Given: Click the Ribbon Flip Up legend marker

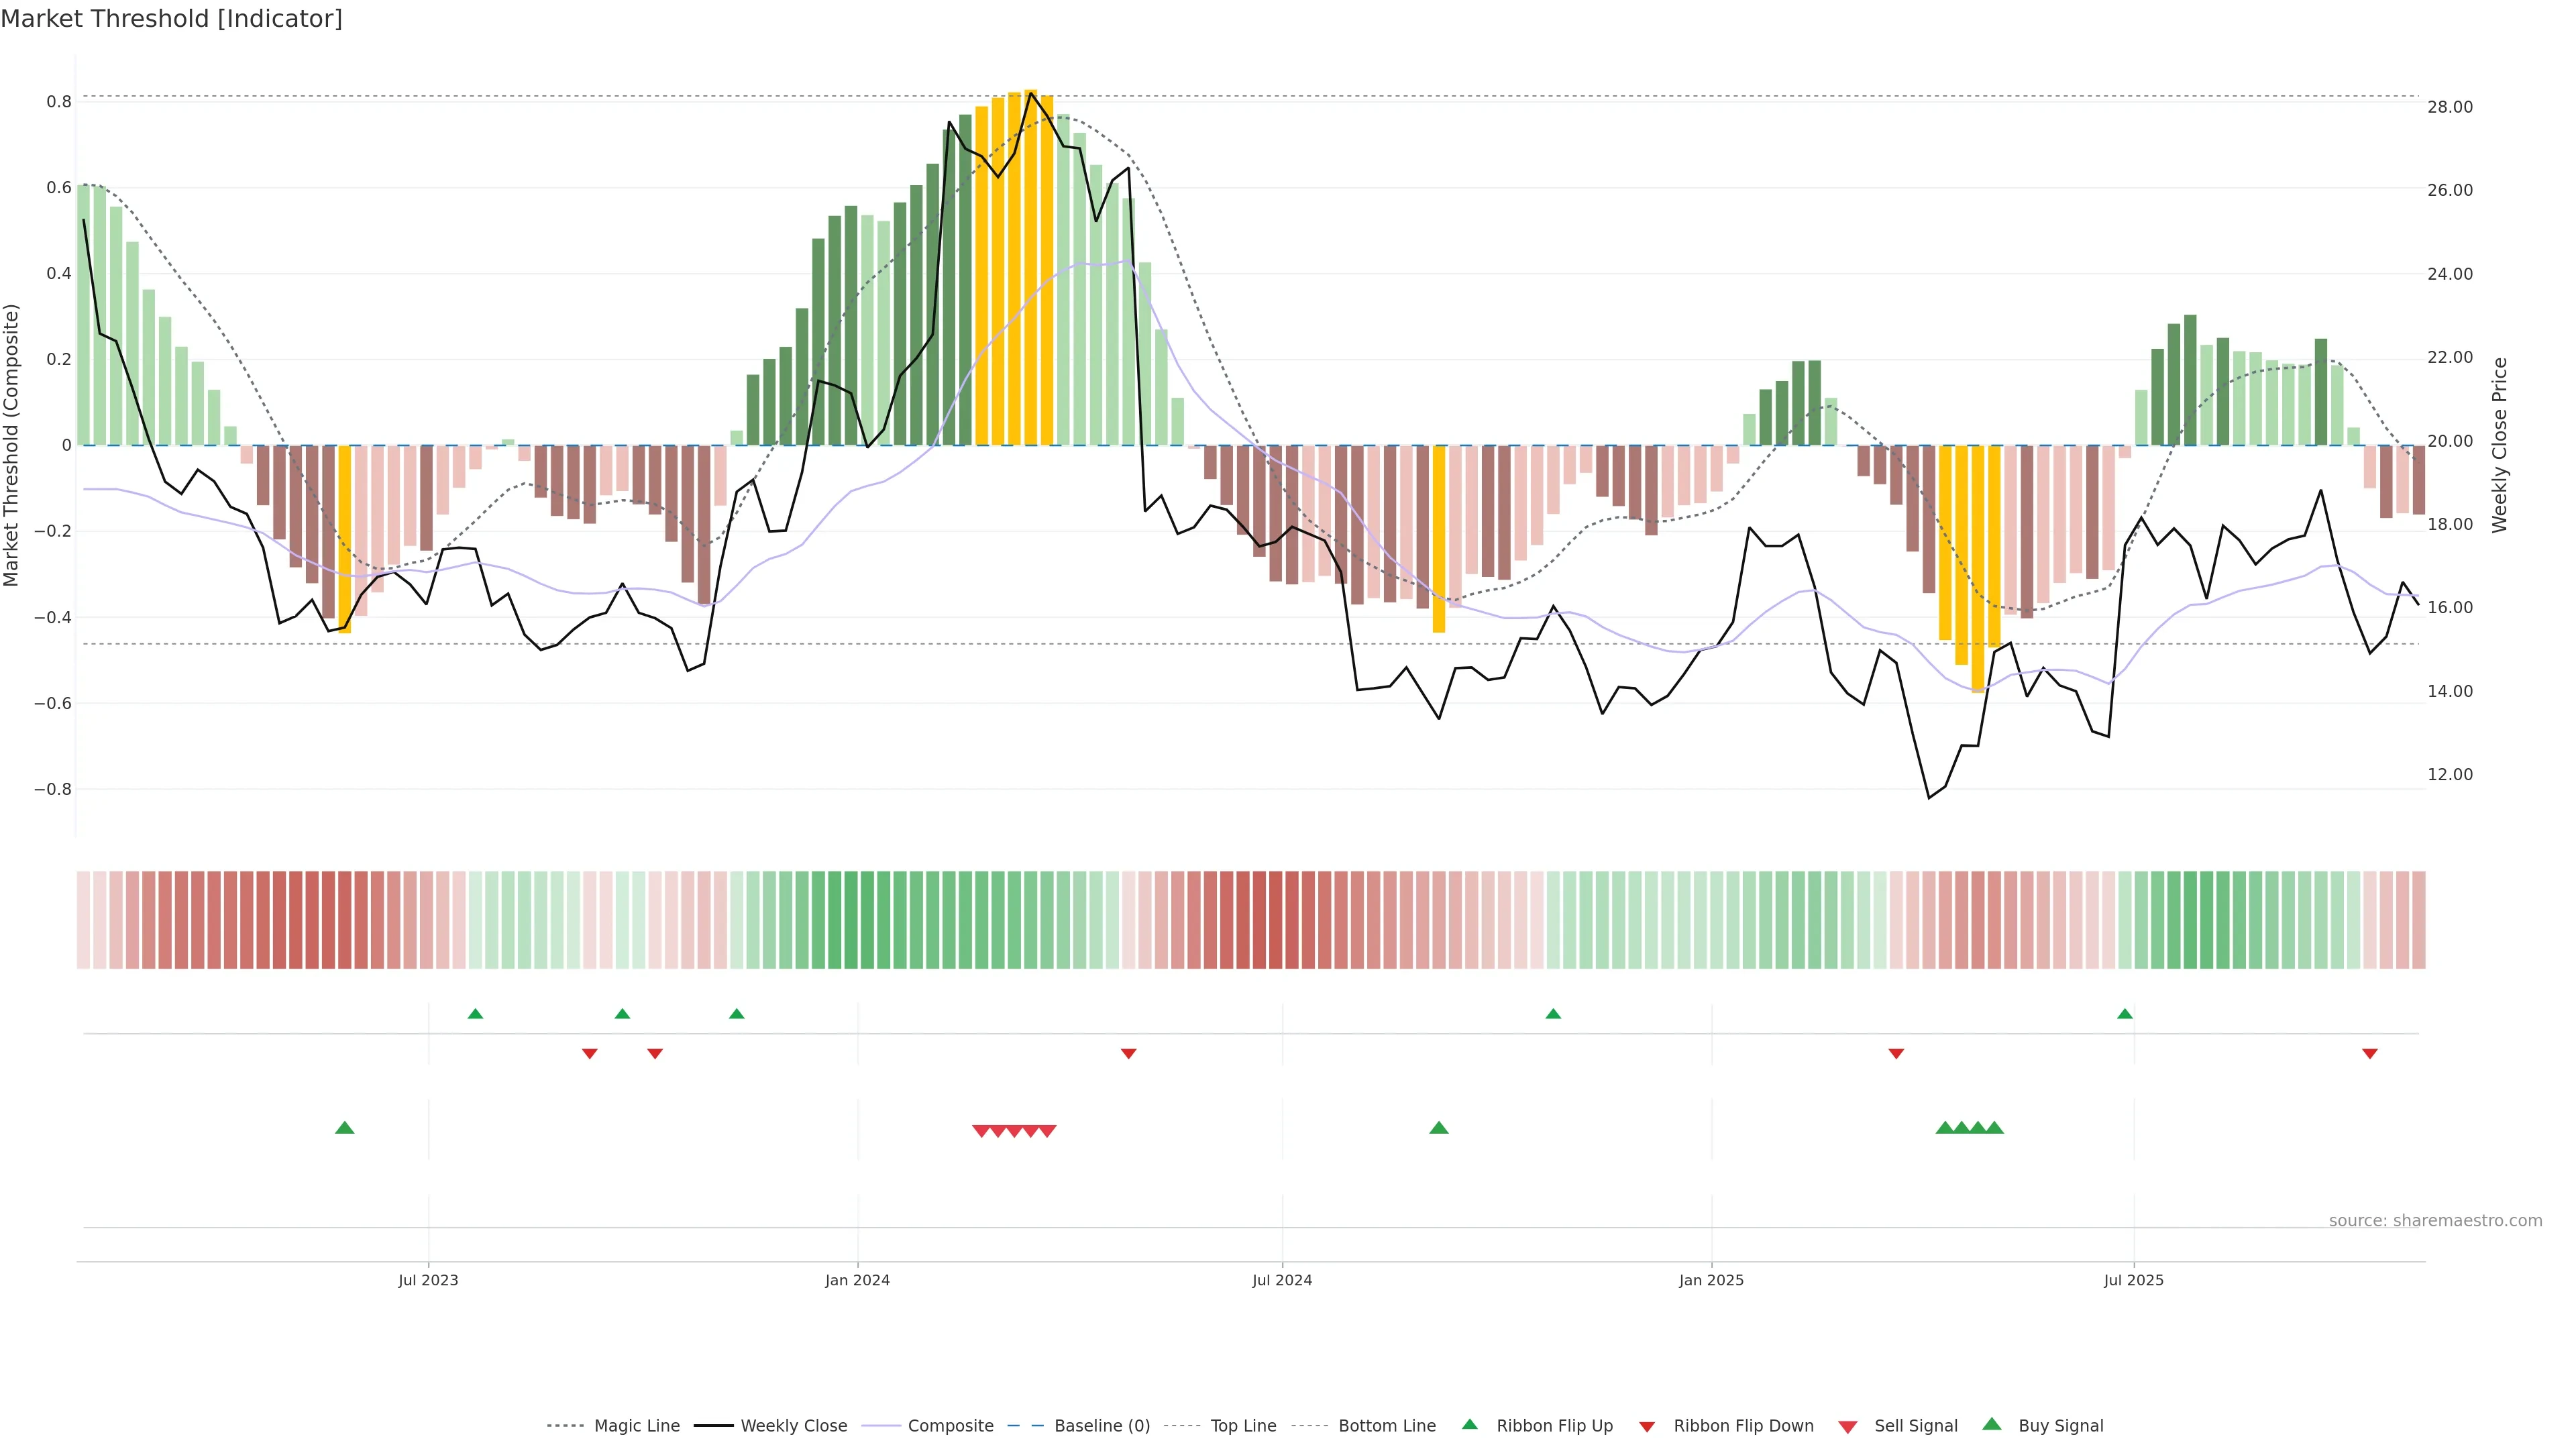Looking at the screenshot, I should pos(1470,1424).
